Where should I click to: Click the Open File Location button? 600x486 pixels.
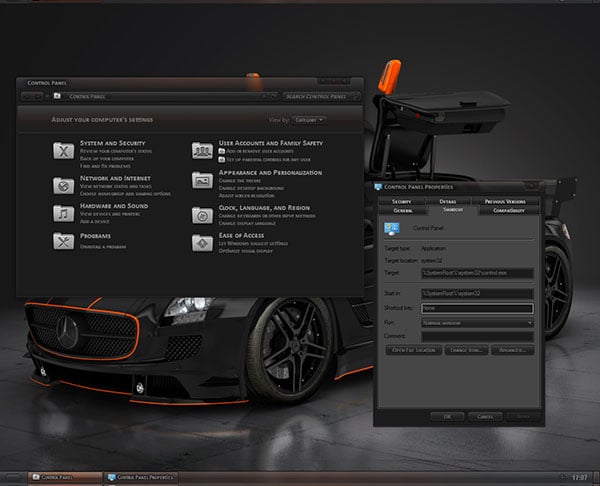pyautogui.click(x=414, y=350)
